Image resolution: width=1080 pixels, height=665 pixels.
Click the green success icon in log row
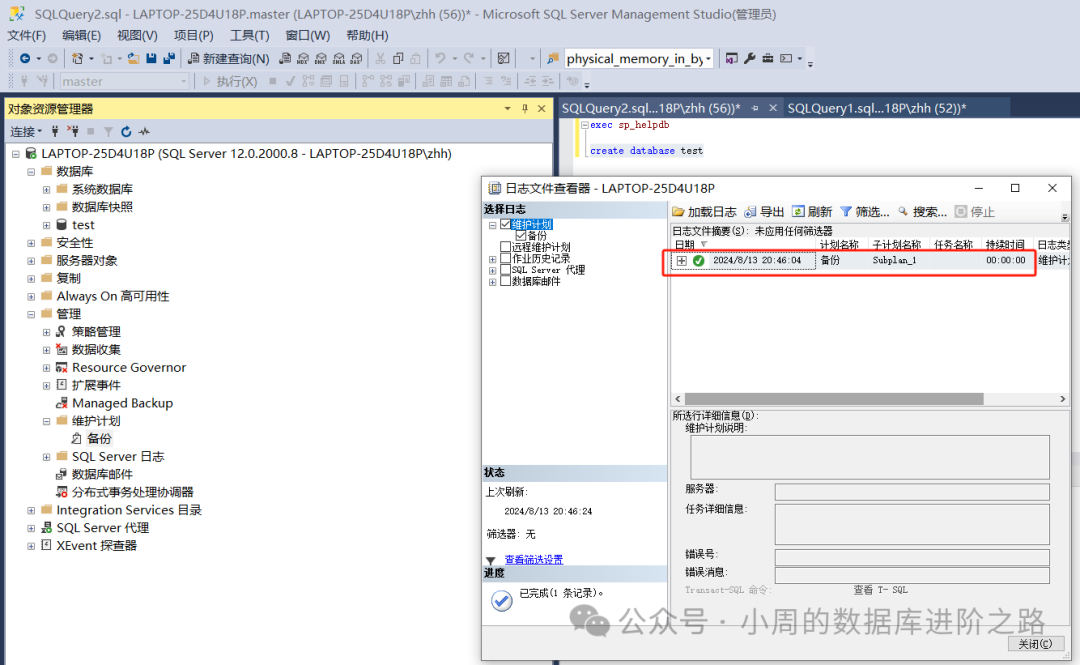pyautogui.click(x=698, y=260)
